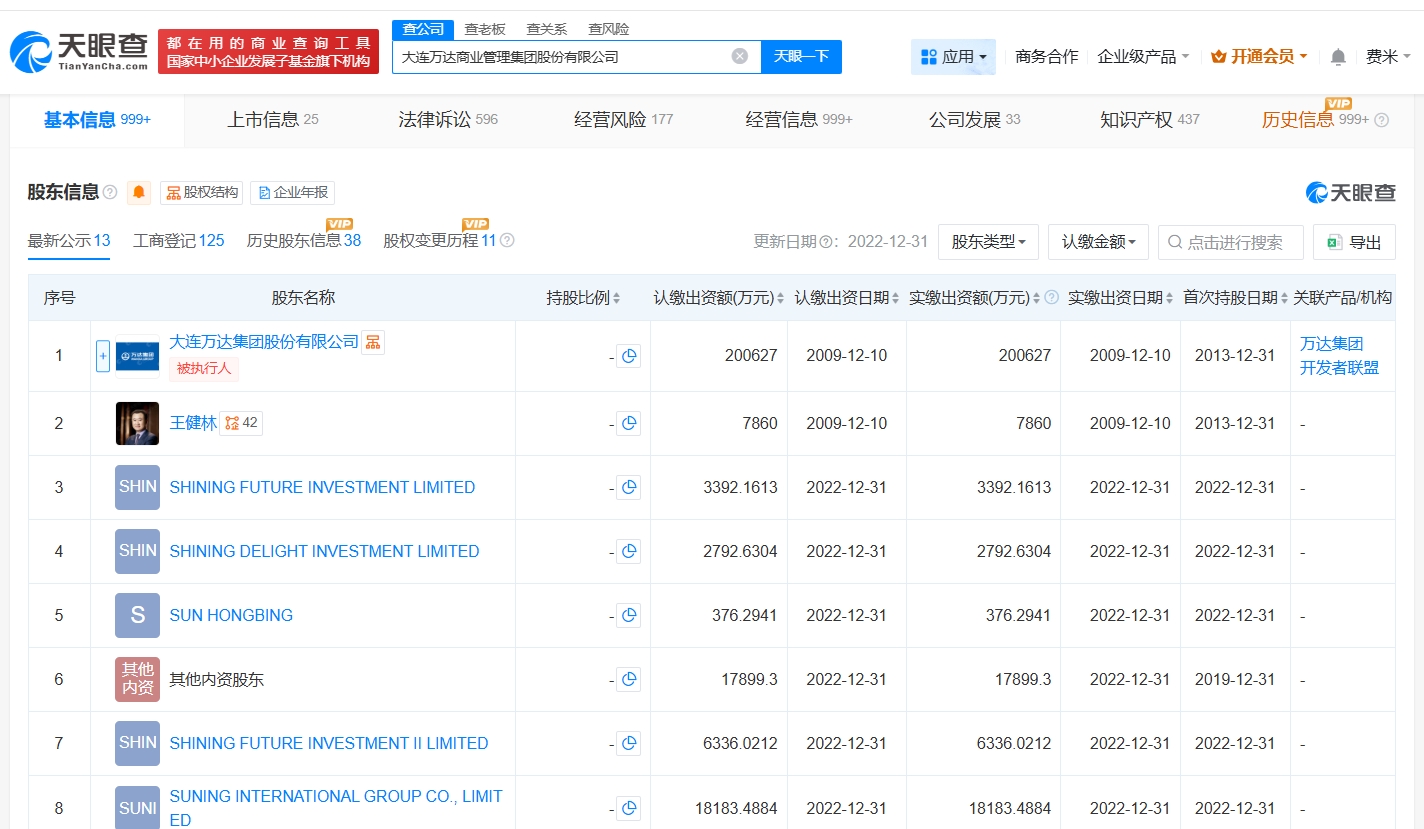Screen dimensions: 1424x829
Task: Click the help icon next to 股东信息
Action: pos(110,192)
